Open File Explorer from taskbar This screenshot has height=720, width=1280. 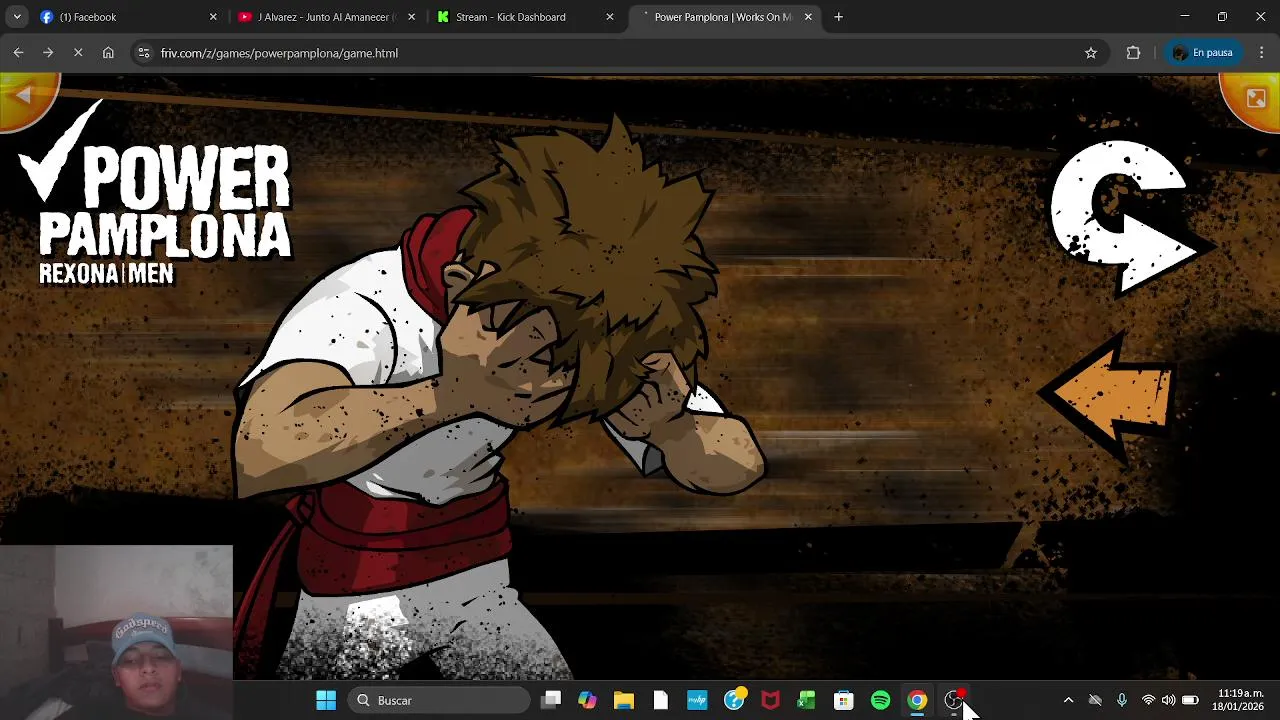point(624,700)
